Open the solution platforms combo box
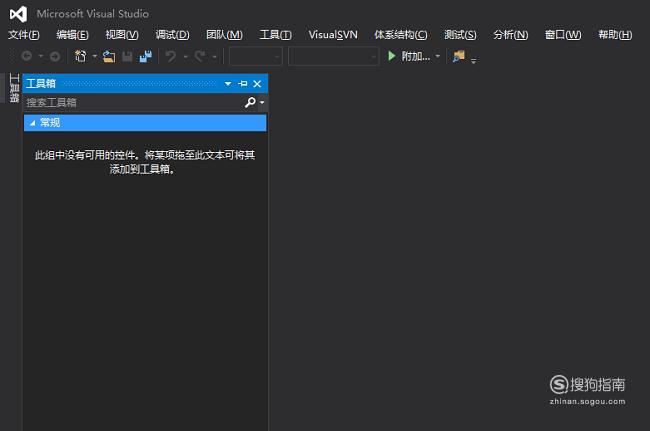 pyautogui.click(x=333, y=56)
